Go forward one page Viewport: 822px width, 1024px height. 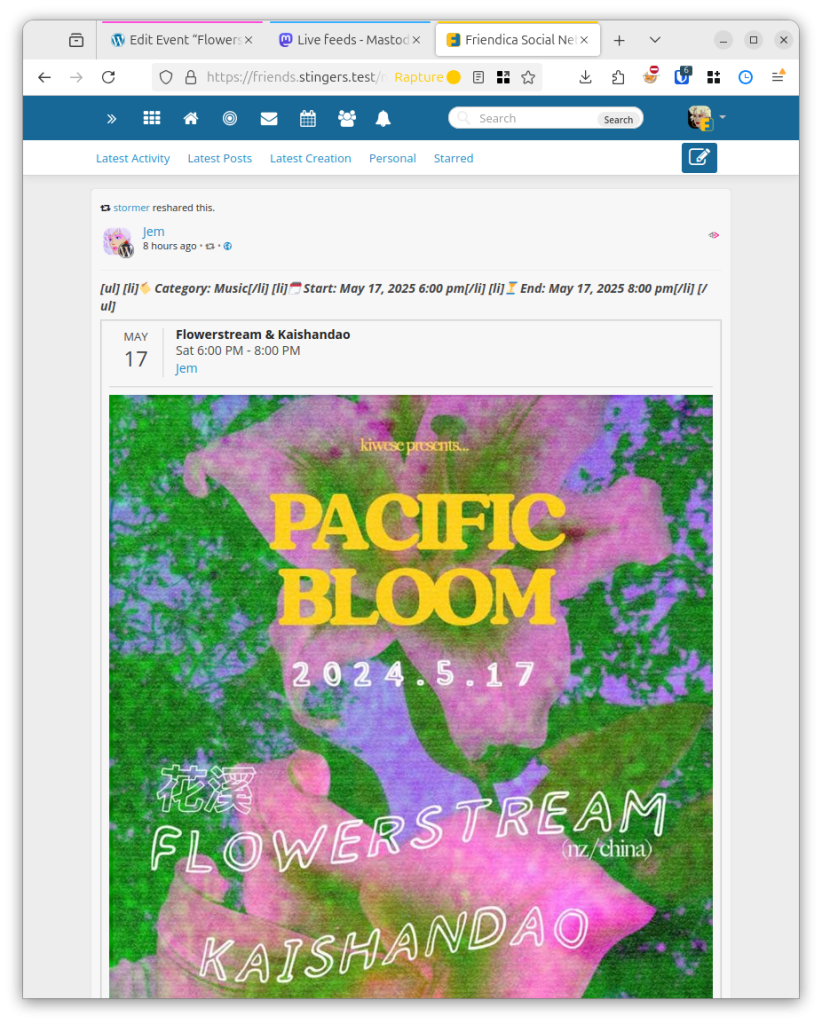[x=76, y=78]
